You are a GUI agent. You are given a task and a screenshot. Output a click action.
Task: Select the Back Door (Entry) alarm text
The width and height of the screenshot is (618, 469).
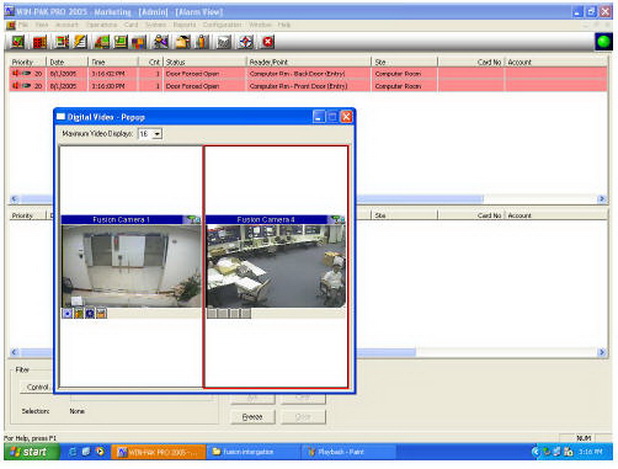point(297,74)
